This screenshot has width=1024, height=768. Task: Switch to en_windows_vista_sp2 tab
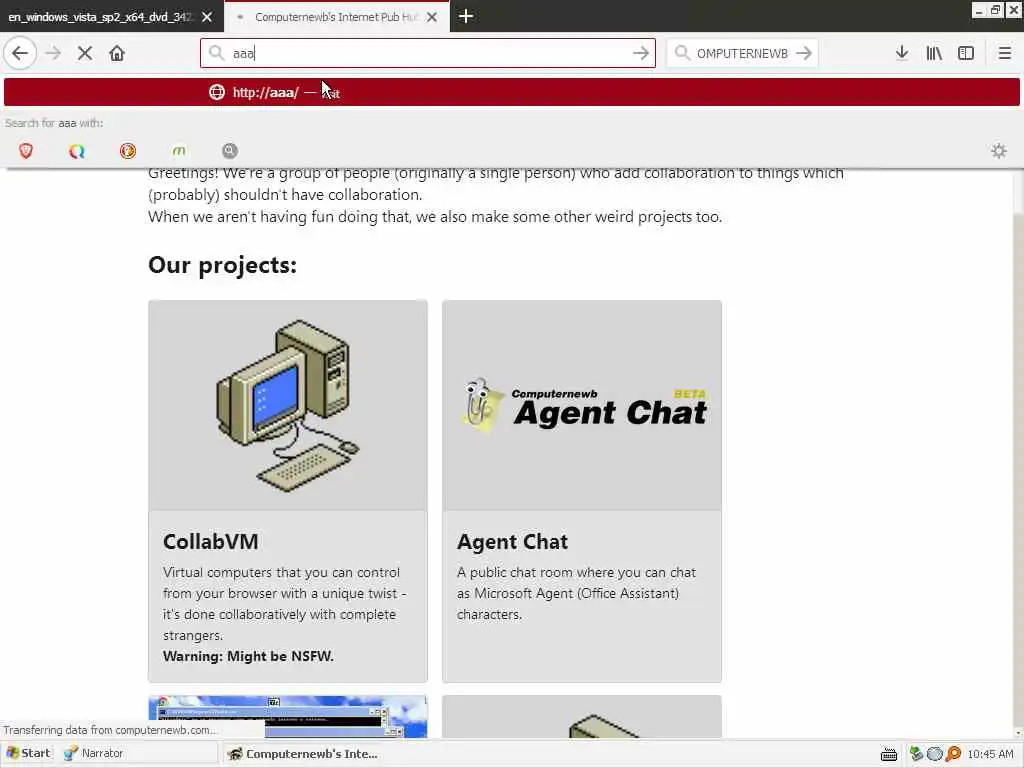101,17
